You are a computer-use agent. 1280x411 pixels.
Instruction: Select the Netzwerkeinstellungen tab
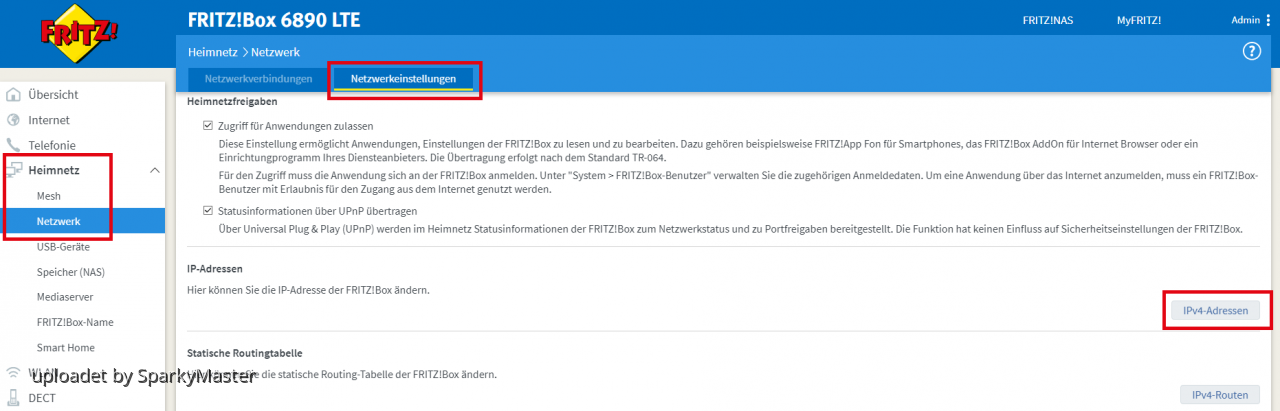403,78
